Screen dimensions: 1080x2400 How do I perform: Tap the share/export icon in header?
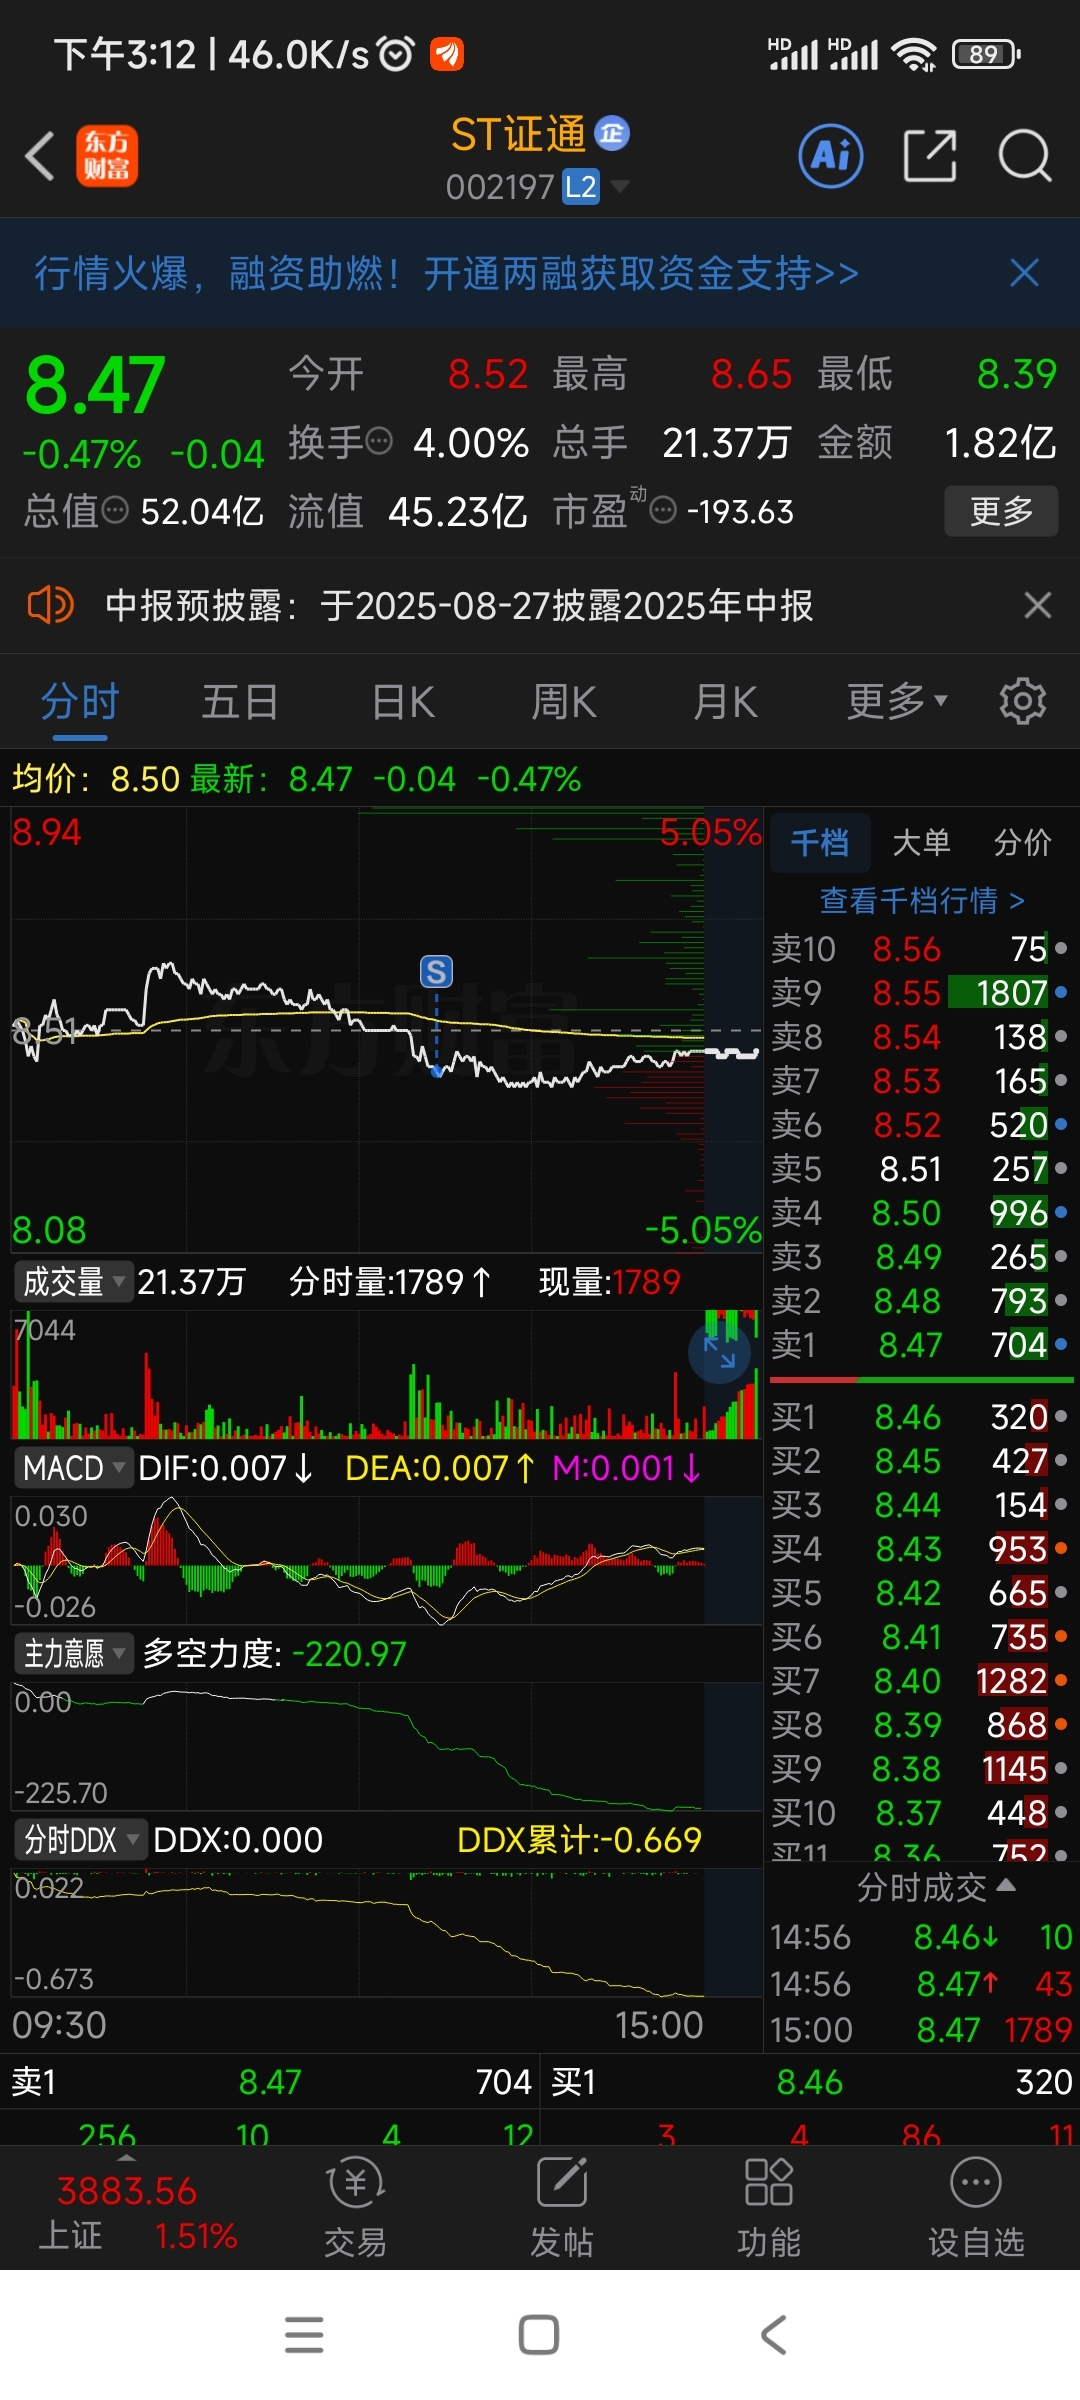tap(930, 156)
